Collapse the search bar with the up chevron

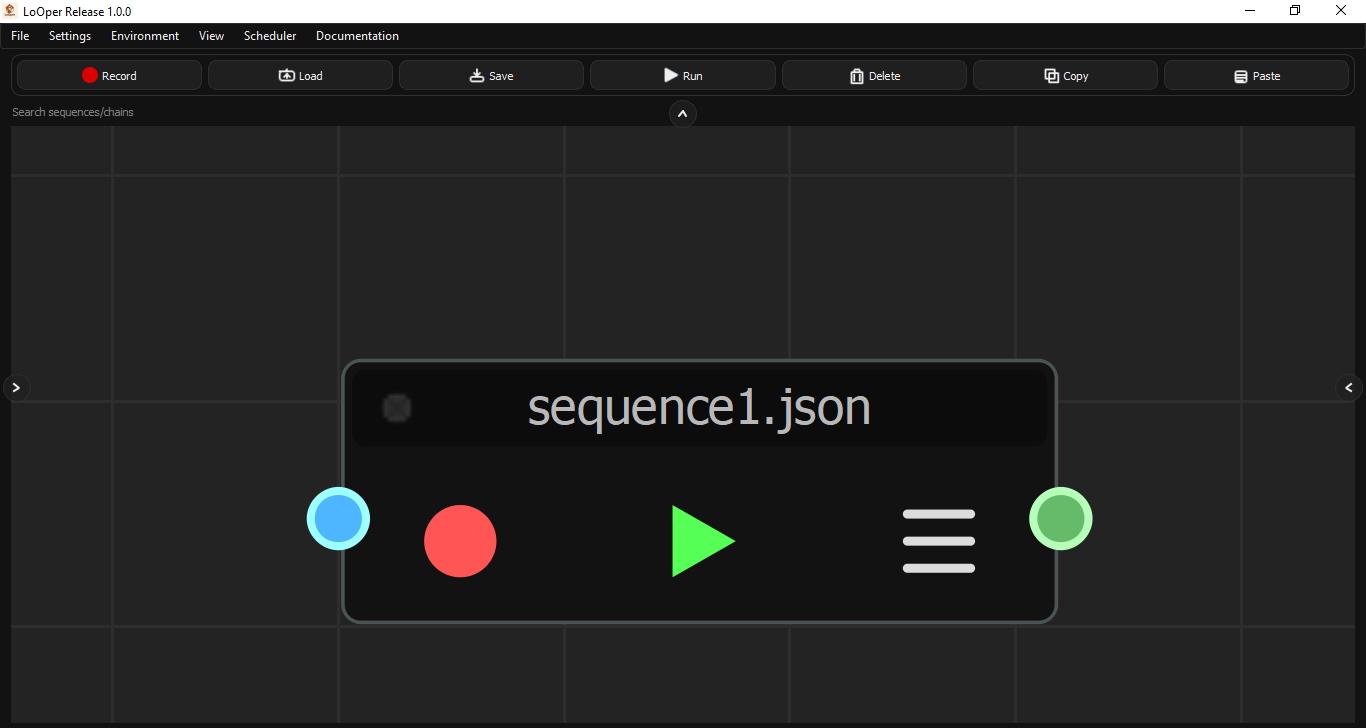click(683, 114)
